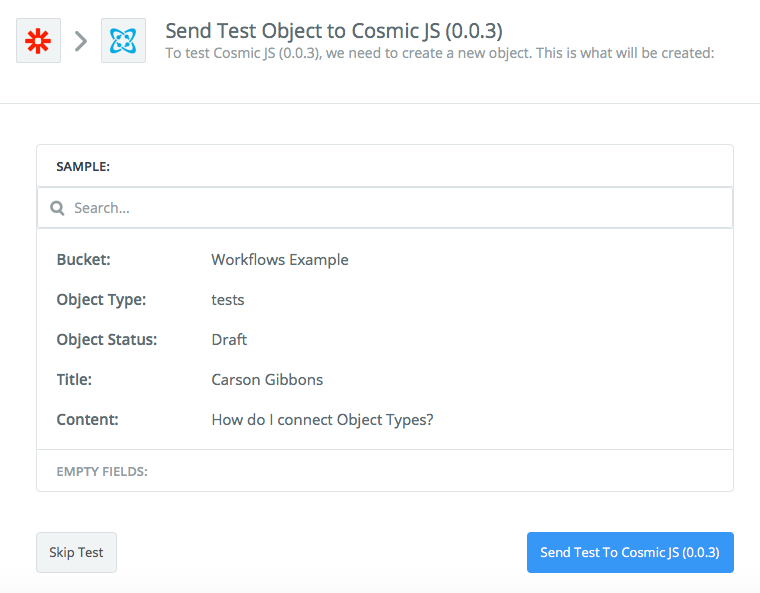The height and width of the screenshot is (593, 760).
Task: Expand the Empty Fields section
Action: pyautogui.click(x=102, y=471)
